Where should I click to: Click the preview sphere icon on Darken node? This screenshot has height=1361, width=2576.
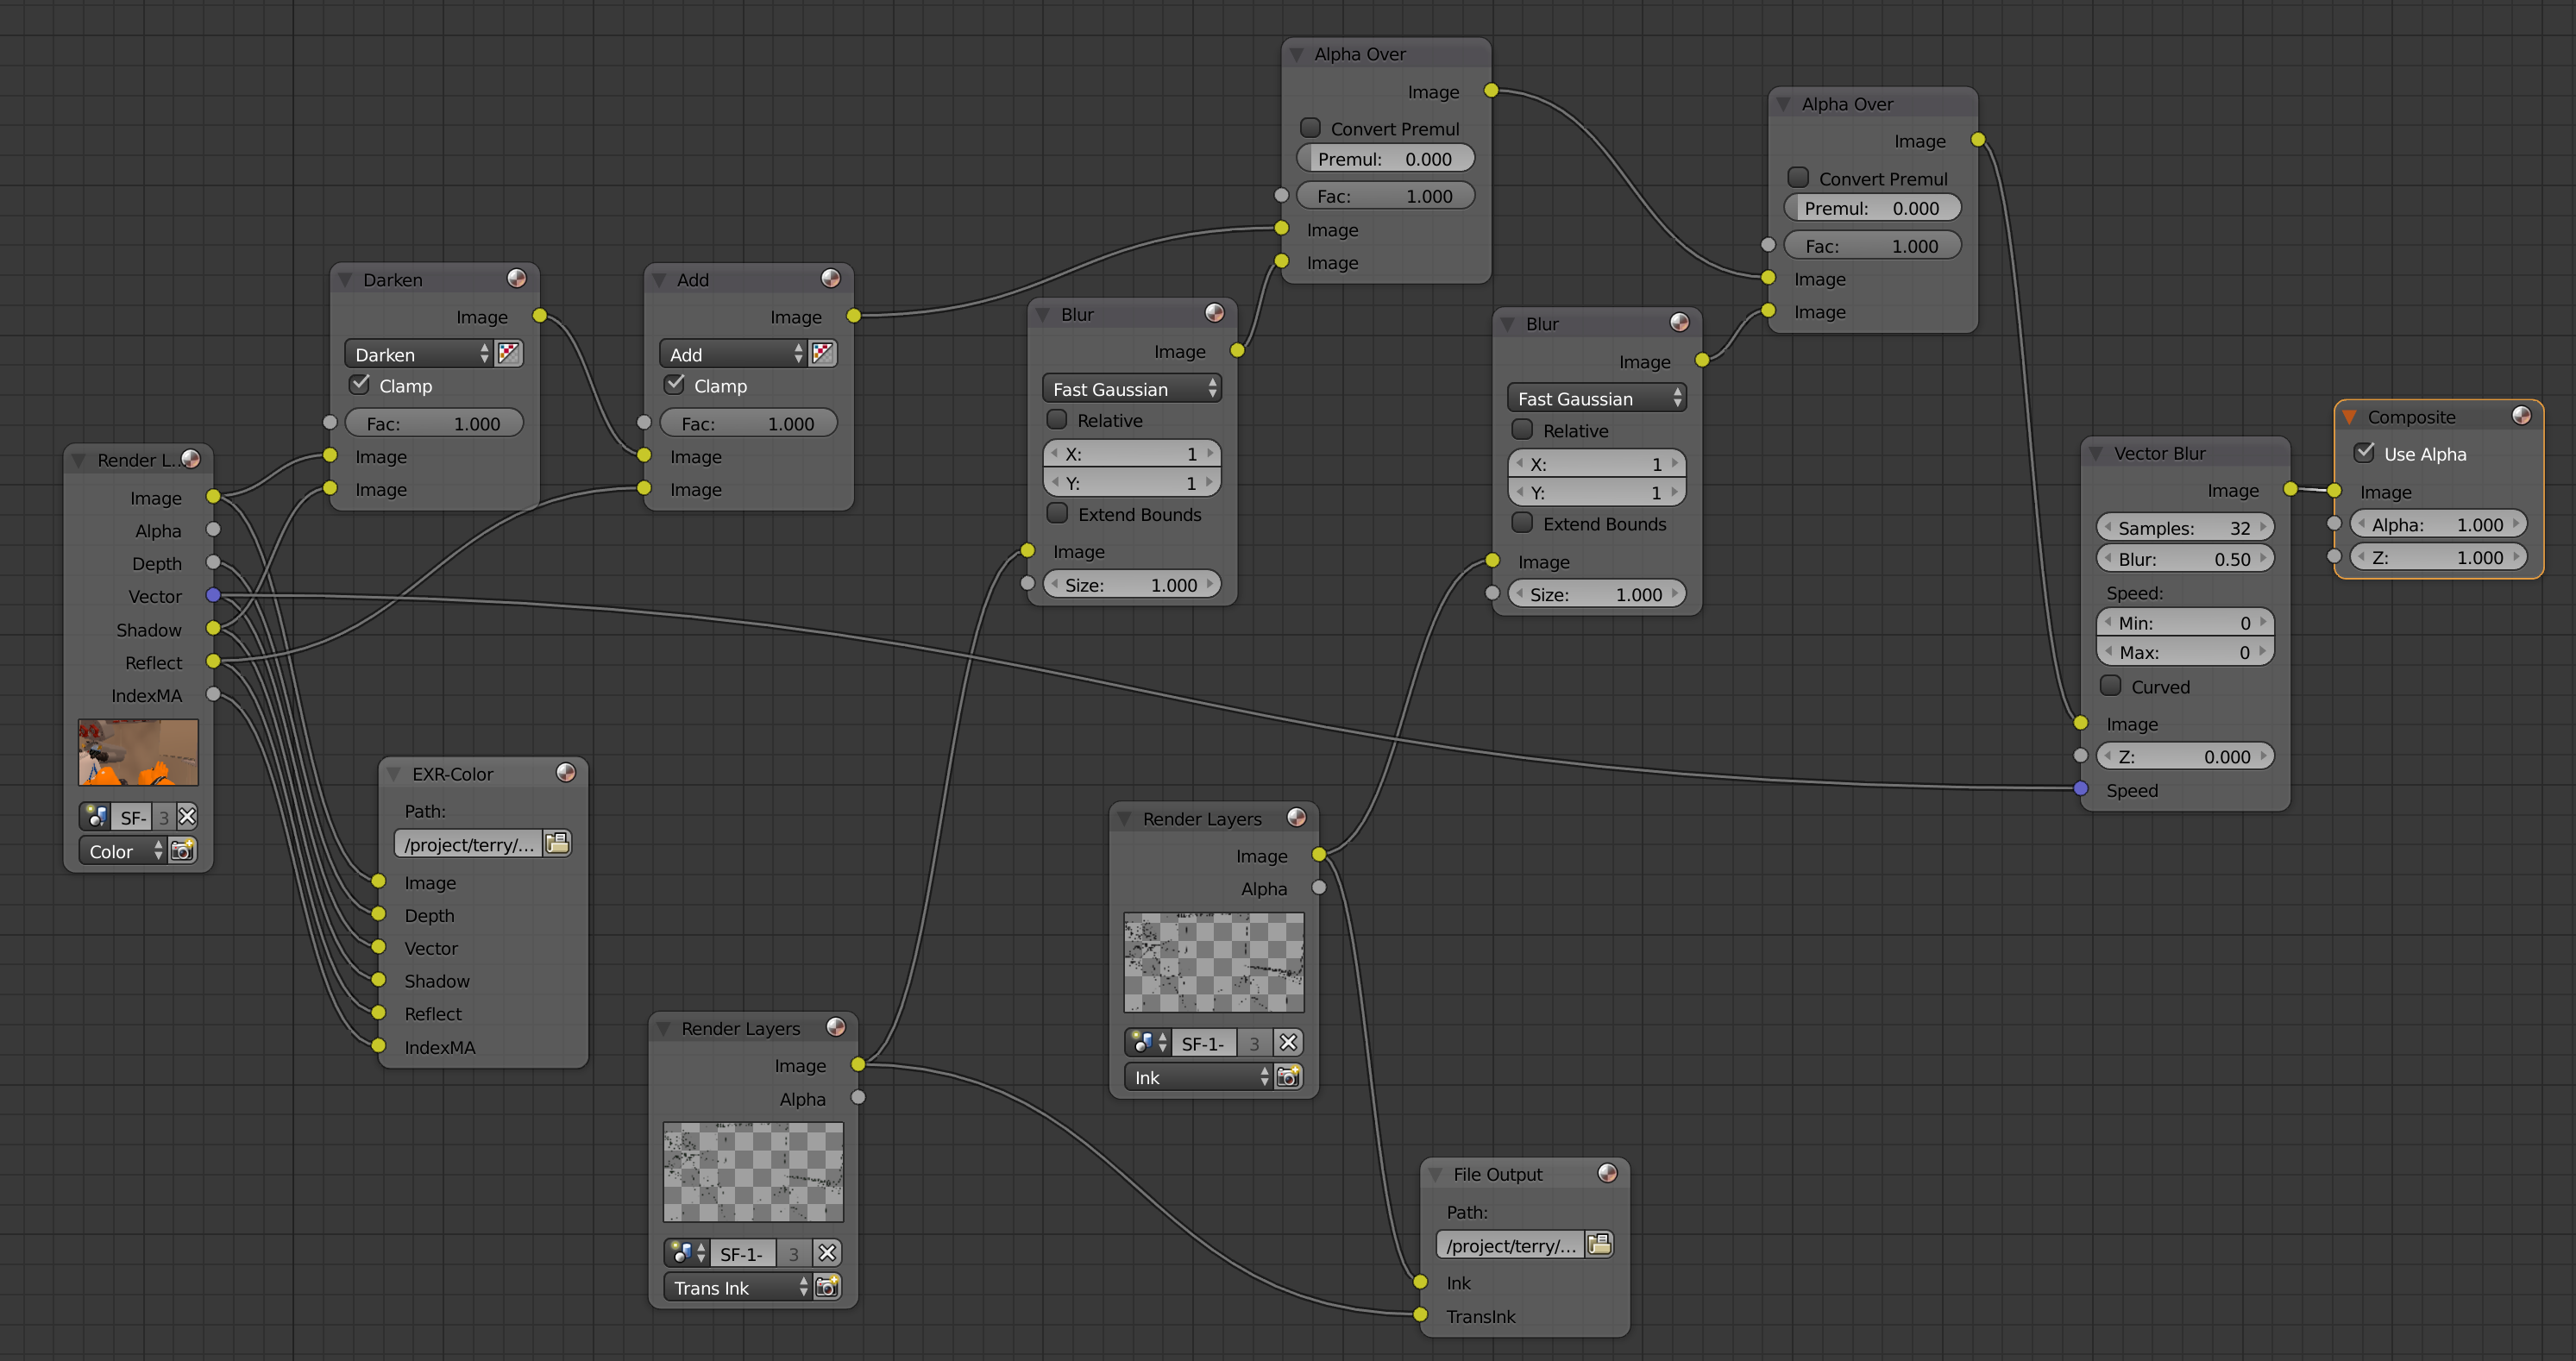(516, 279)
